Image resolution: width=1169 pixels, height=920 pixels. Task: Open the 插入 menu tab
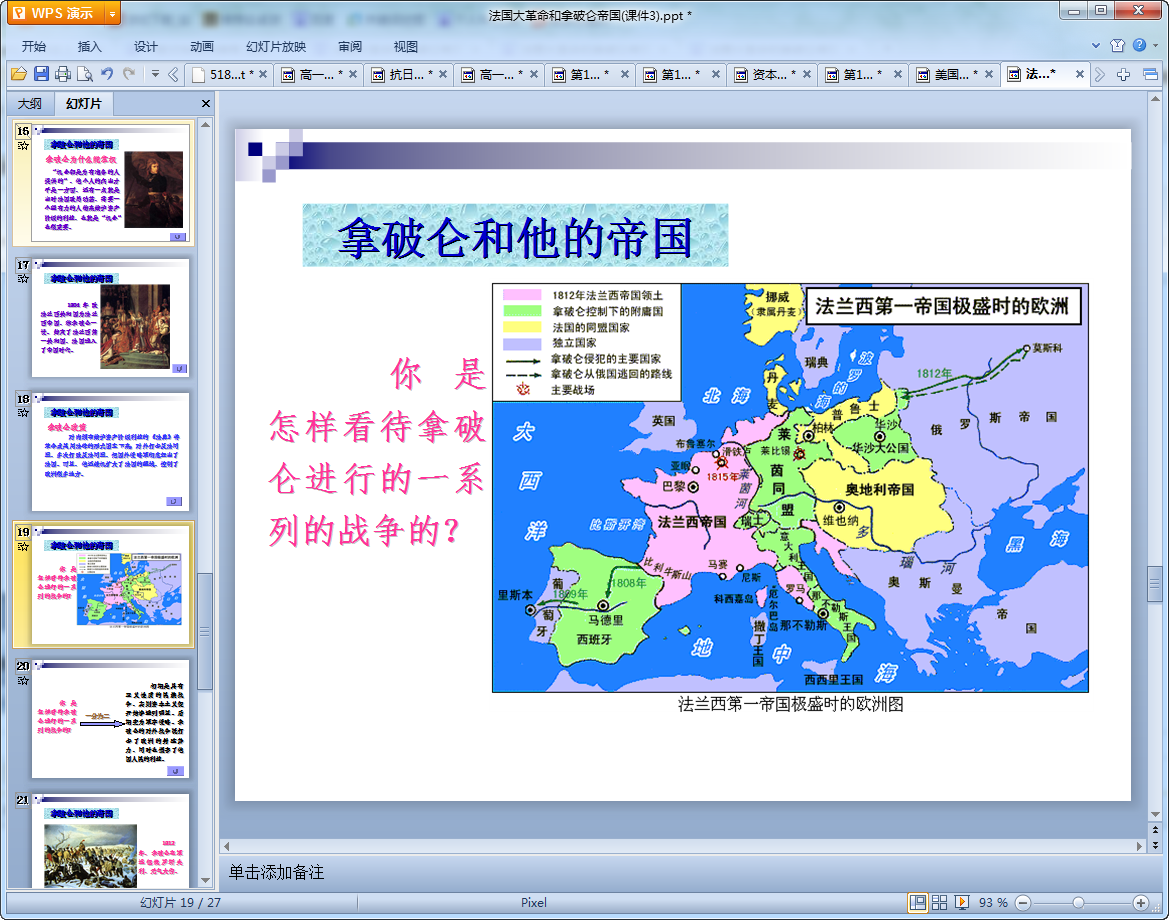(x=90, y=46)
